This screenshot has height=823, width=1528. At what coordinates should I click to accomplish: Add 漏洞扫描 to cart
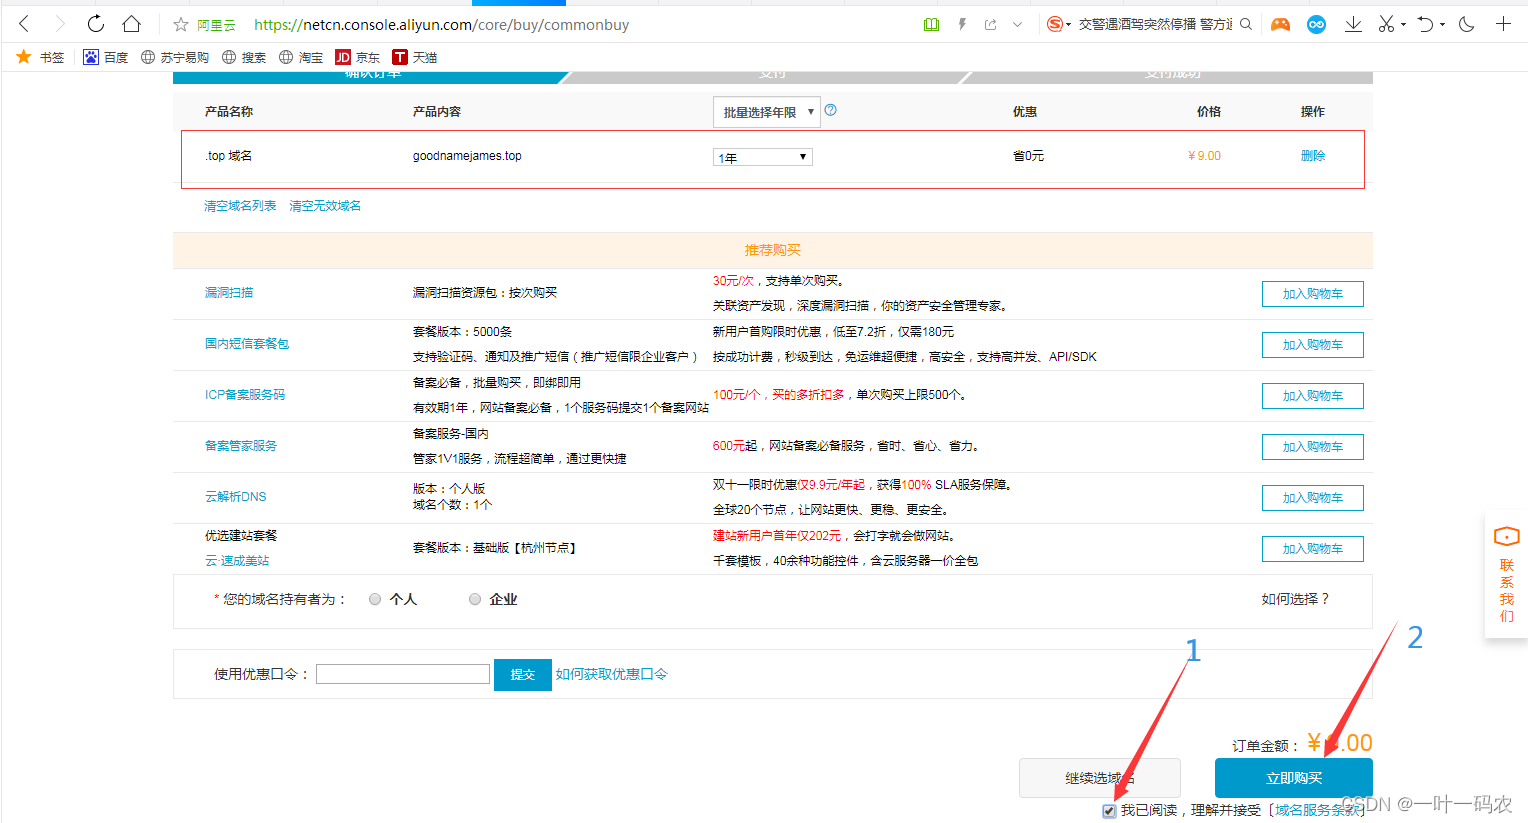point(1313,294)
